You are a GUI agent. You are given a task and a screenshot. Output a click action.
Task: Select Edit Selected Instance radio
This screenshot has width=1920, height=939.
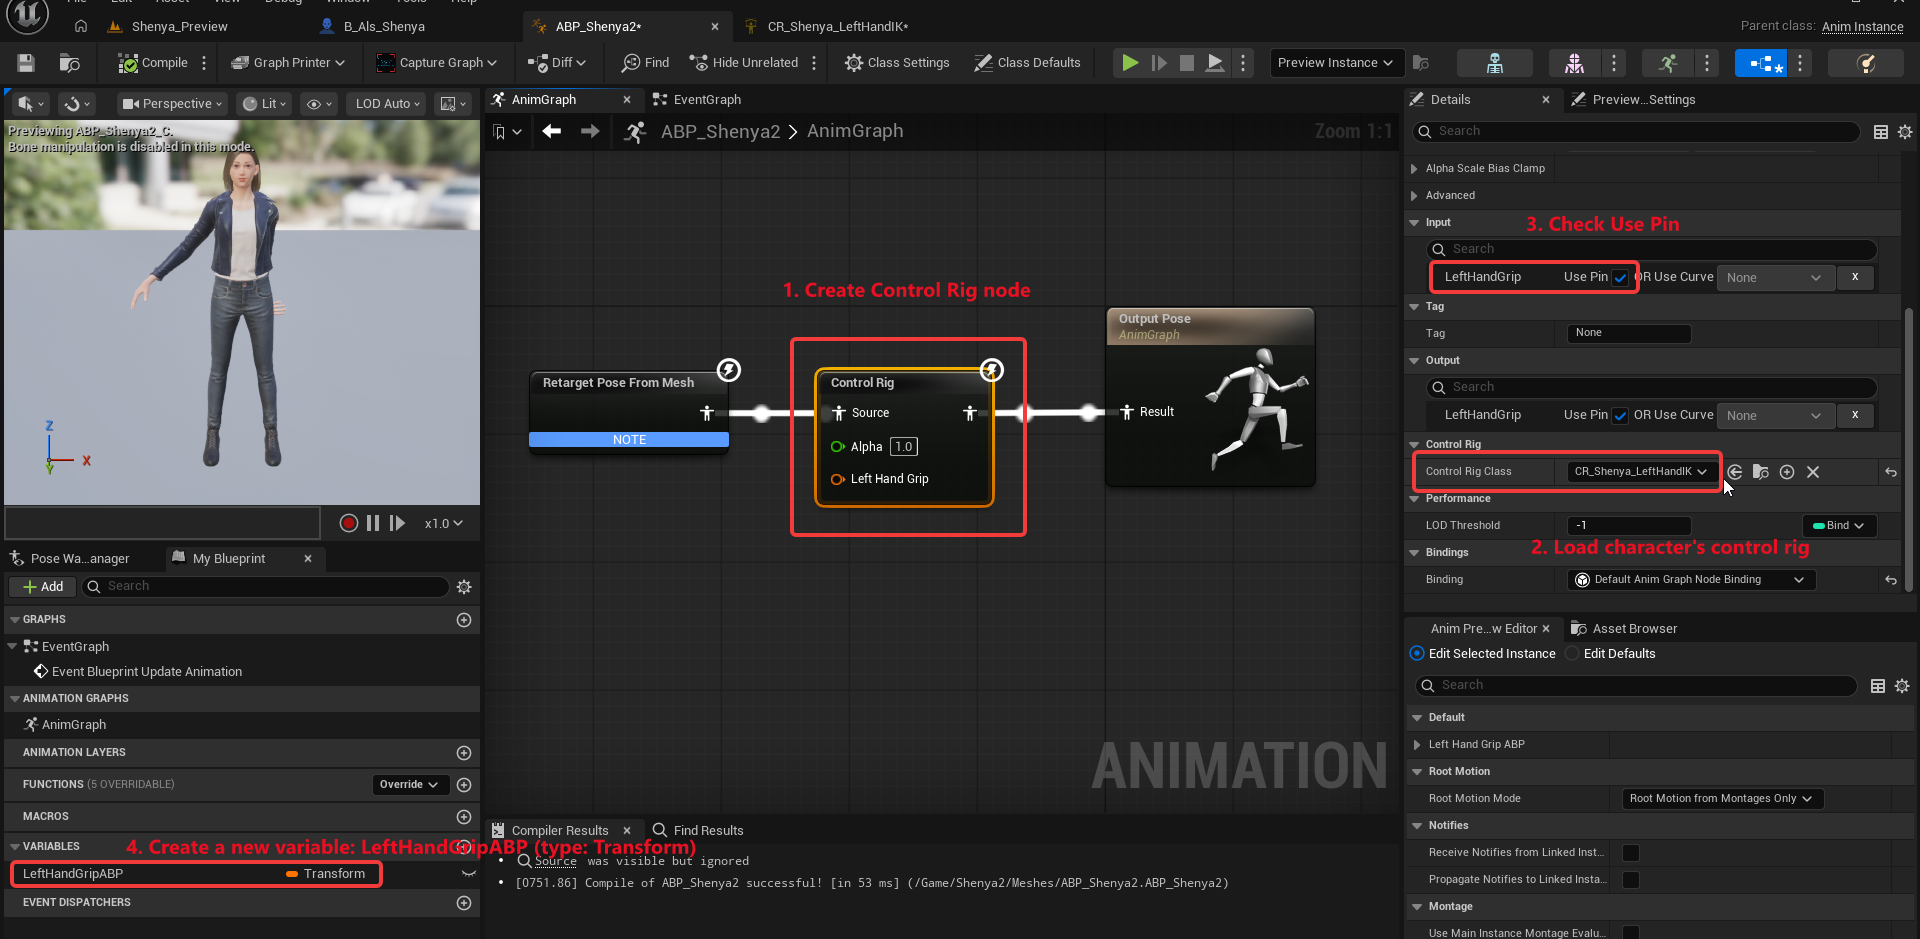[1417, 654]
